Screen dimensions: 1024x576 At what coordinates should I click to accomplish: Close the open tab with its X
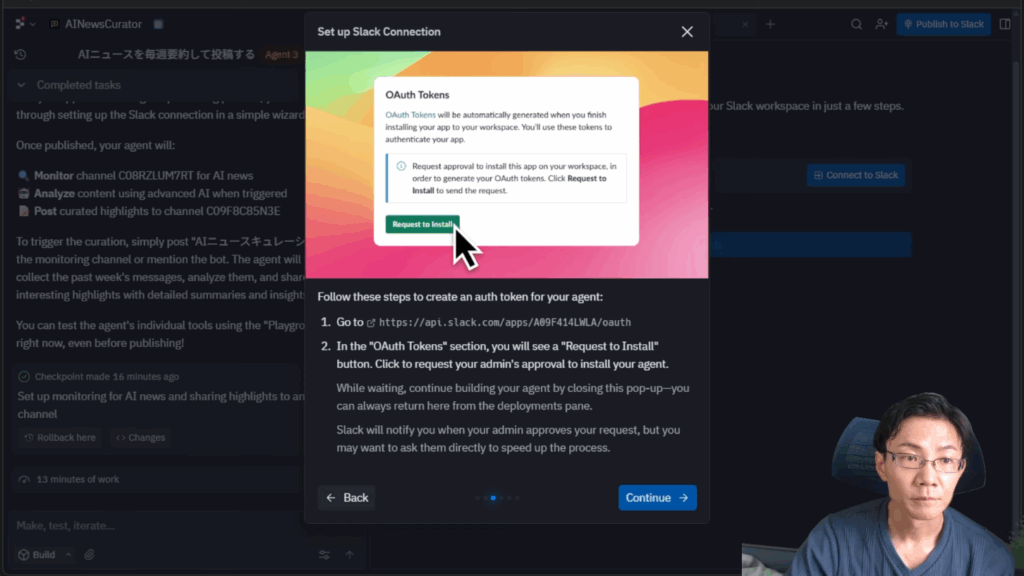pos(745,24)
